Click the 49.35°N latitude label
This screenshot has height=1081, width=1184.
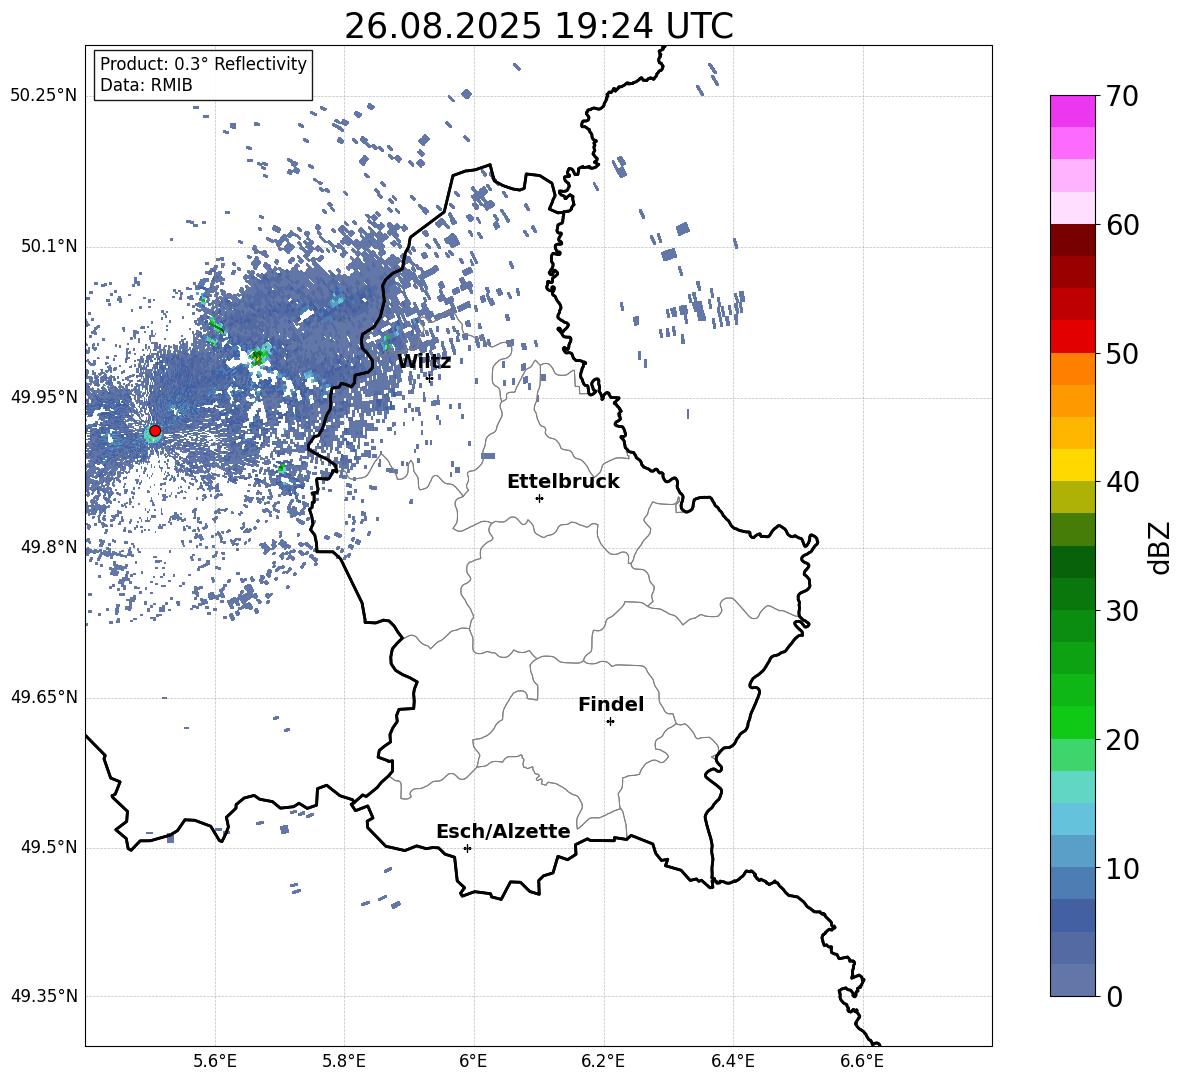44,996
